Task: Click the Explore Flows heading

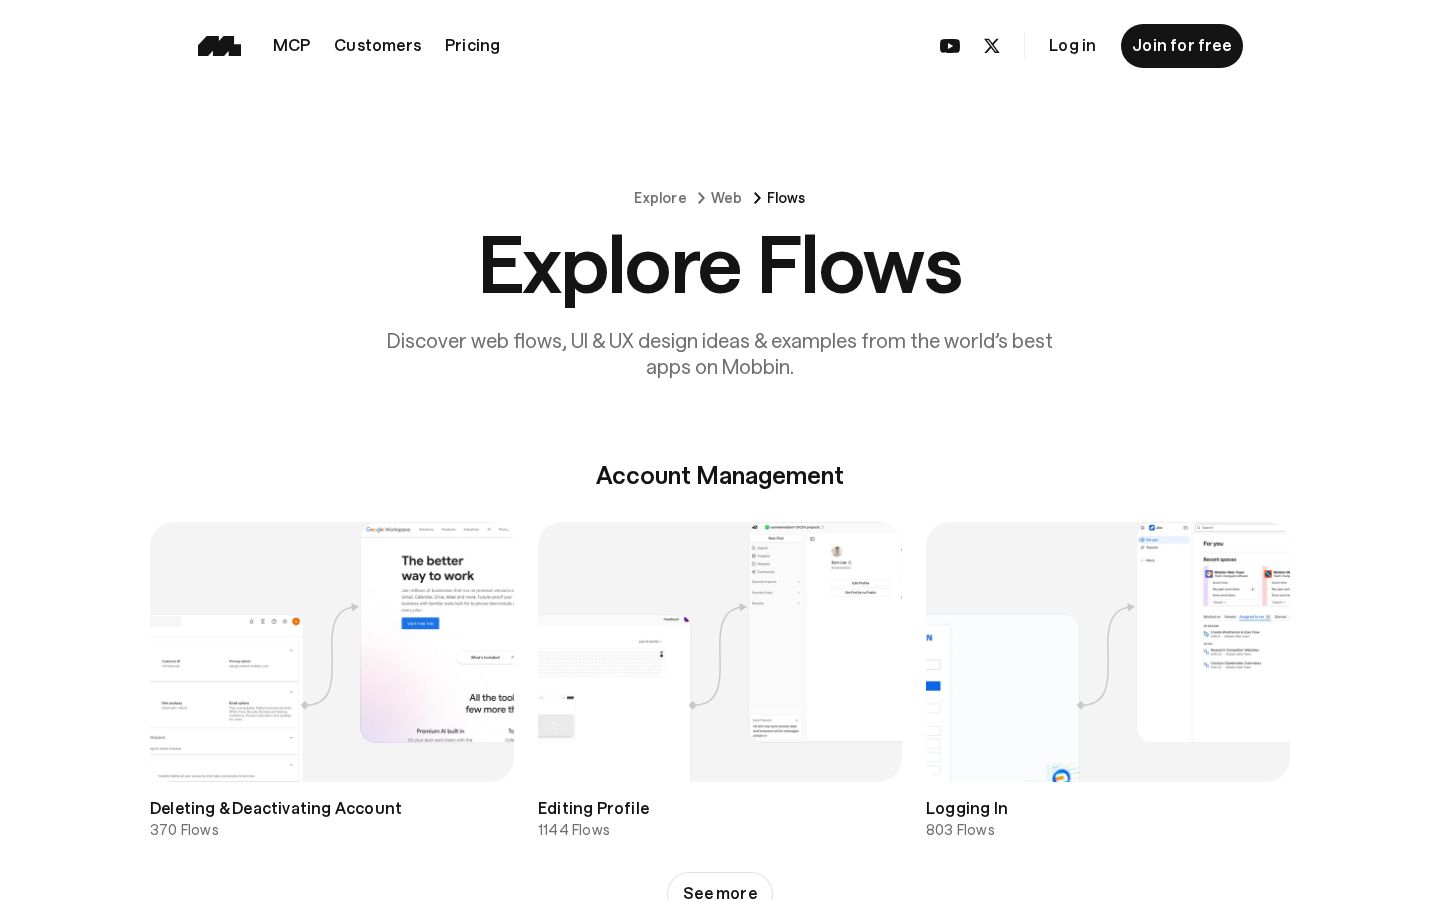Action: [x=720, y=266]
